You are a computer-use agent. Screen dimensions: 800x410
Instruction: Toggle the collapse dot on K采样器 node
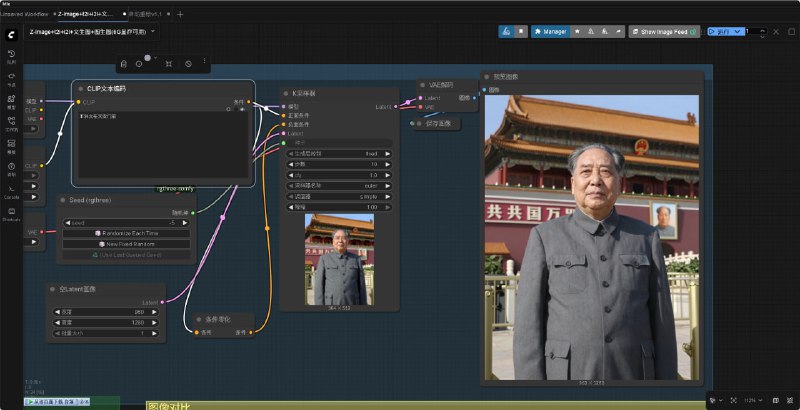pos(286,93)
